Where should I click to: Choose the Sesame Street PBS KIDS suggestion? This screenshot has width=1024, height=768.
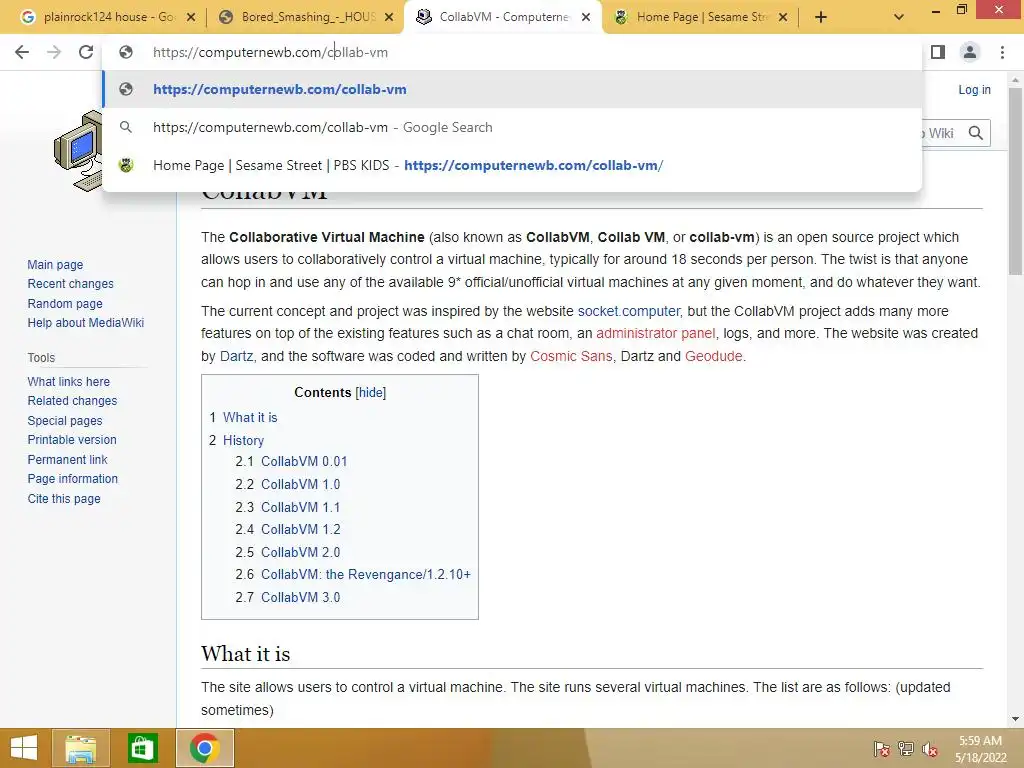[x=512, y=165]
